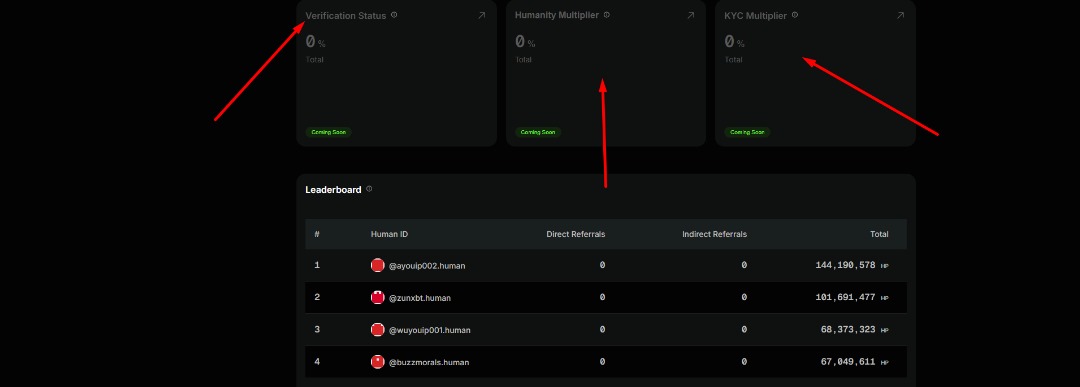Image resolution: width=1080 pixels, height=387 pixels.
Task: Show info tooltip next to Humanity Multiplier
Action: click(607, 14)
